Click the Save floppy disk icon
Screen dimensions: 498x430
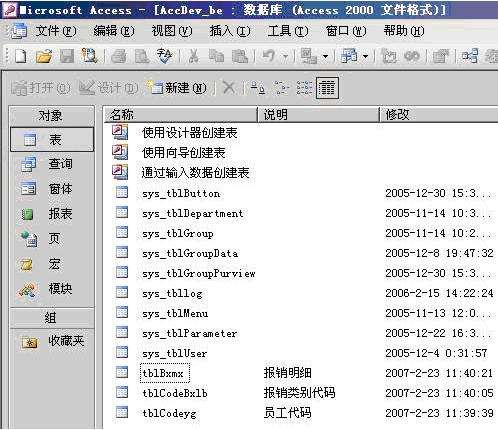(x=67, y=56)
